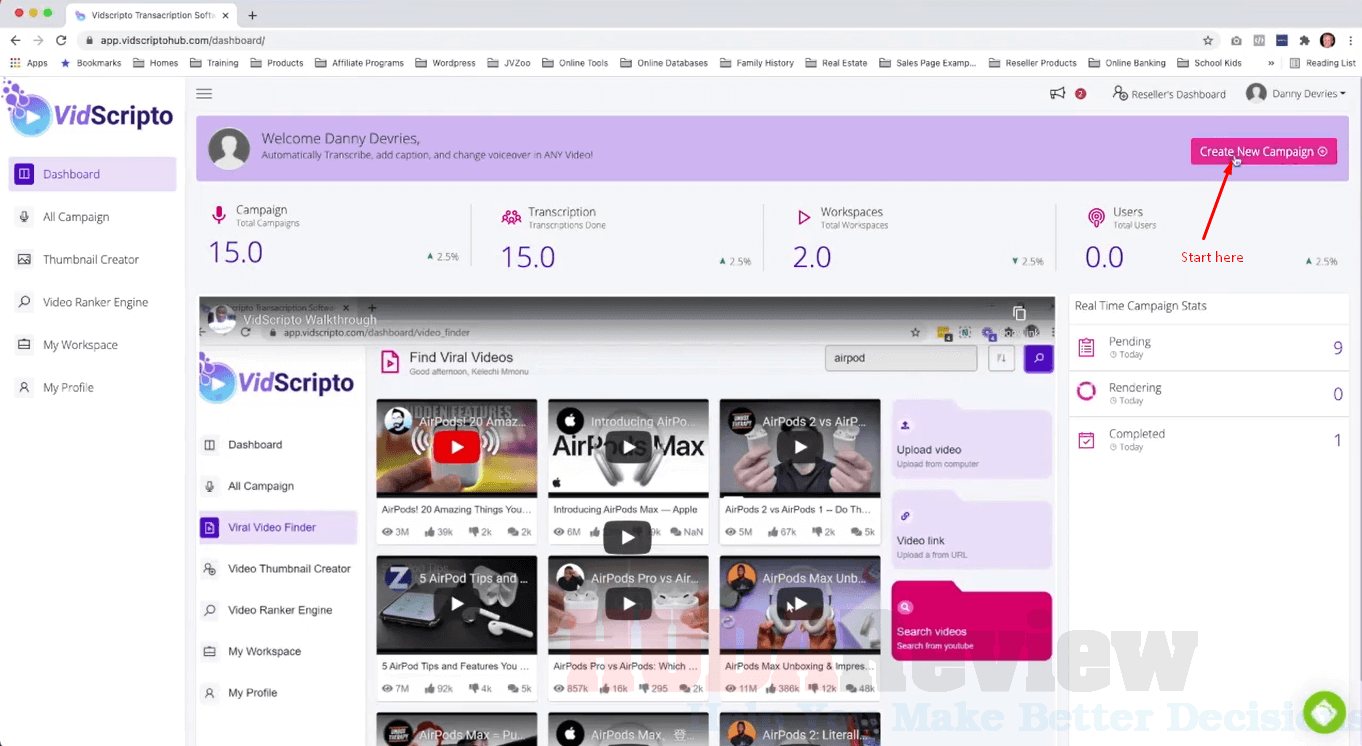Screen dimensions: 1362x746
Task: Click Chrome's forward arrow
Action: pos(38,40)
